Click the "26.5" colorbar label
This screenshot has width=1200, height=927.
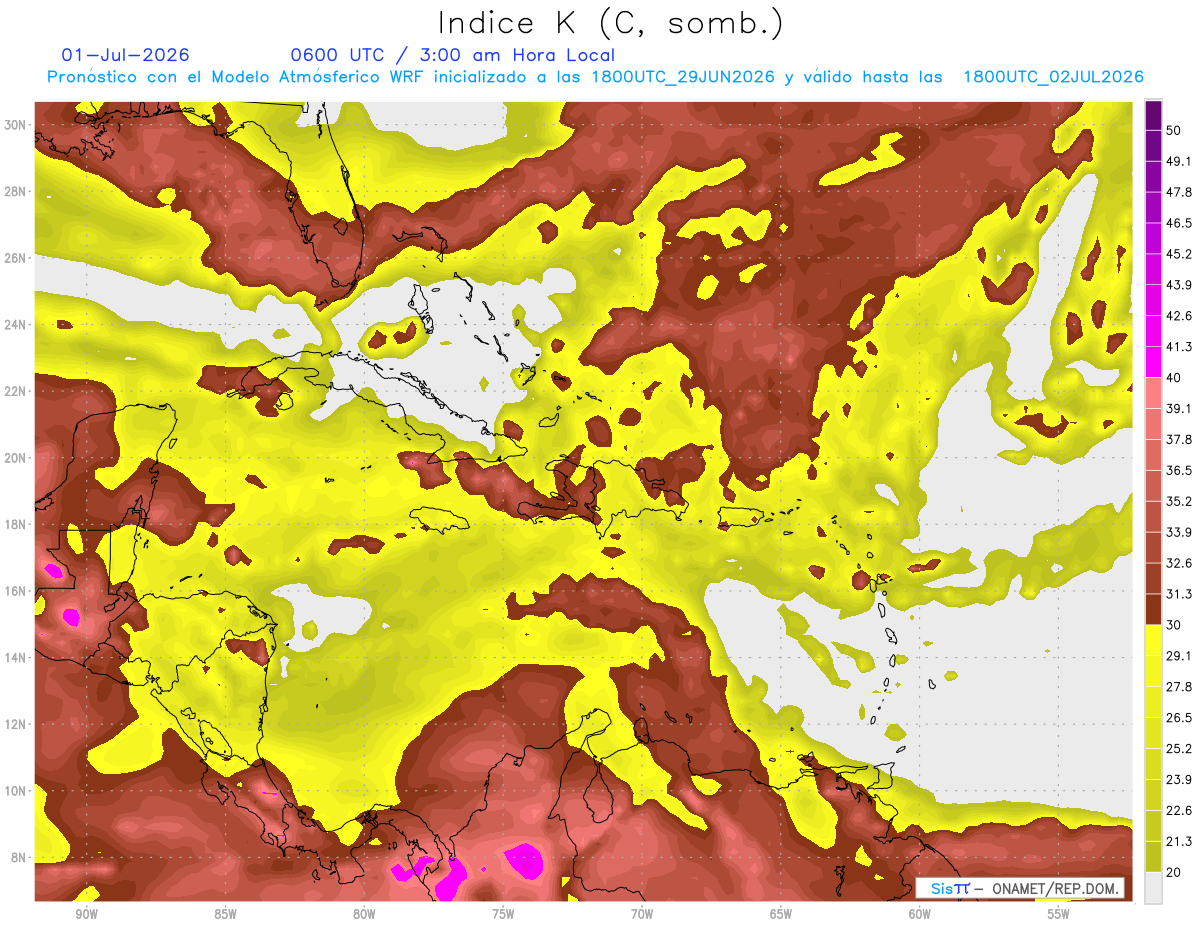tap(1178, 718)
